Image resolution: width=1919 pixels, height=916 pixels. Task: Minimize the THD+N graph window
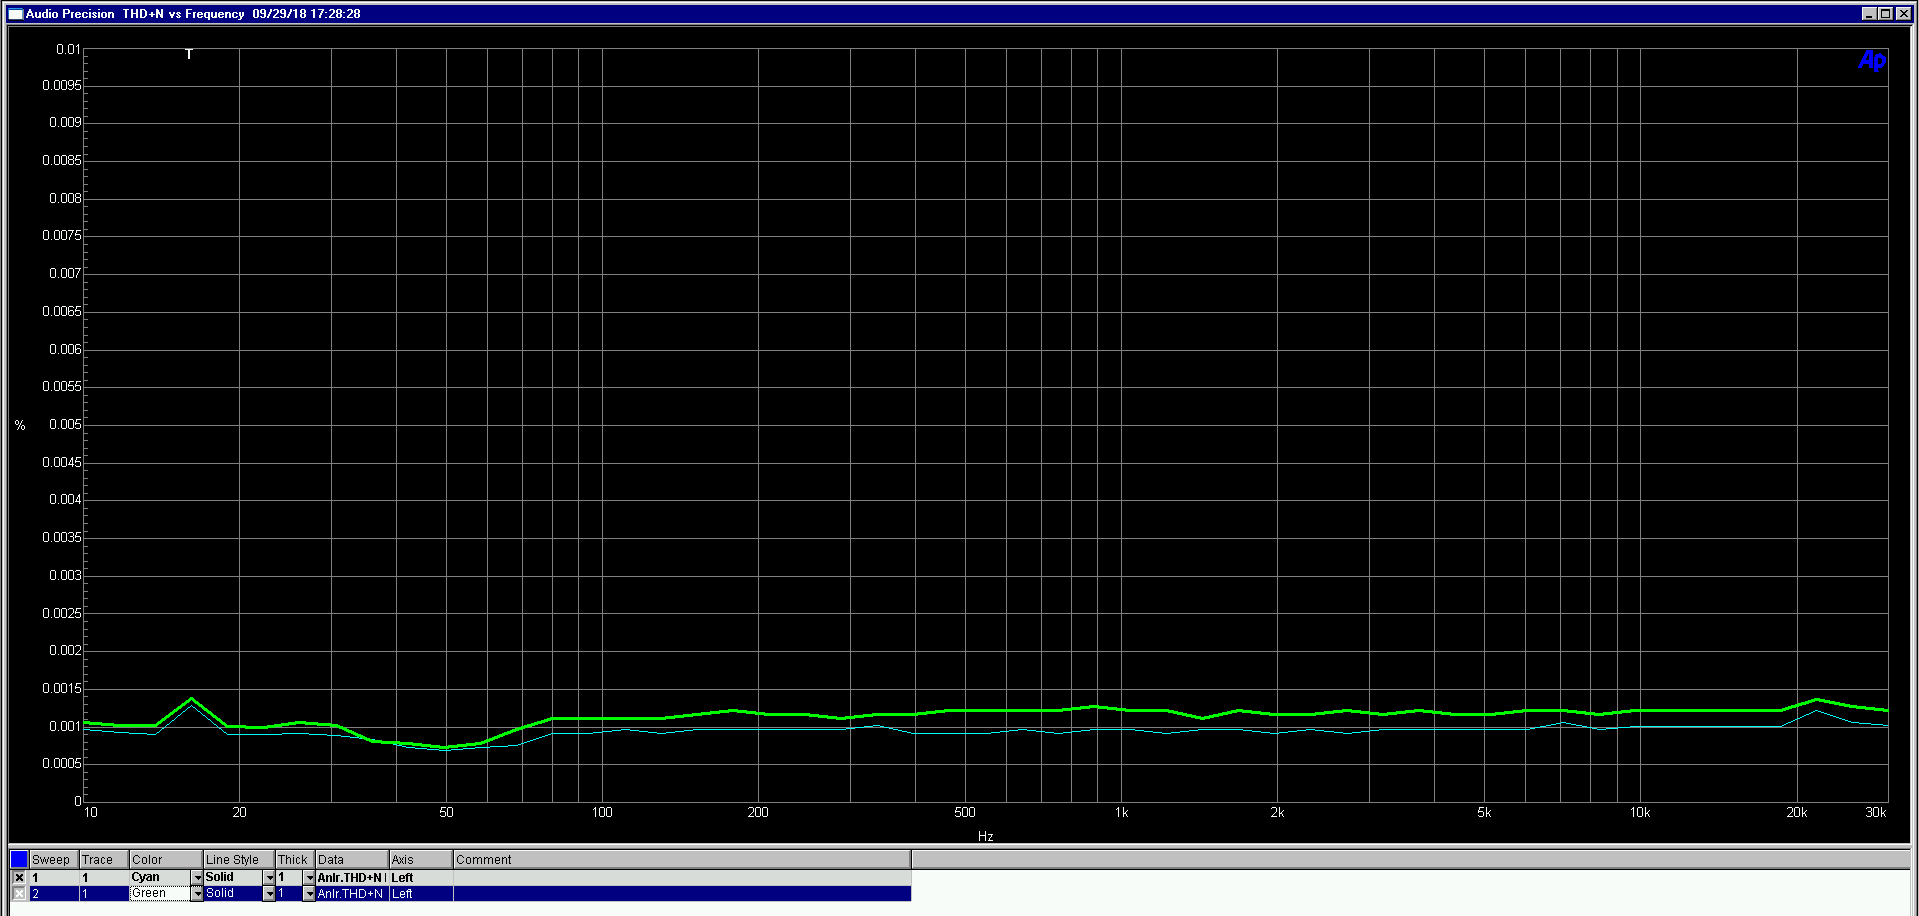tap(1869, 14)
